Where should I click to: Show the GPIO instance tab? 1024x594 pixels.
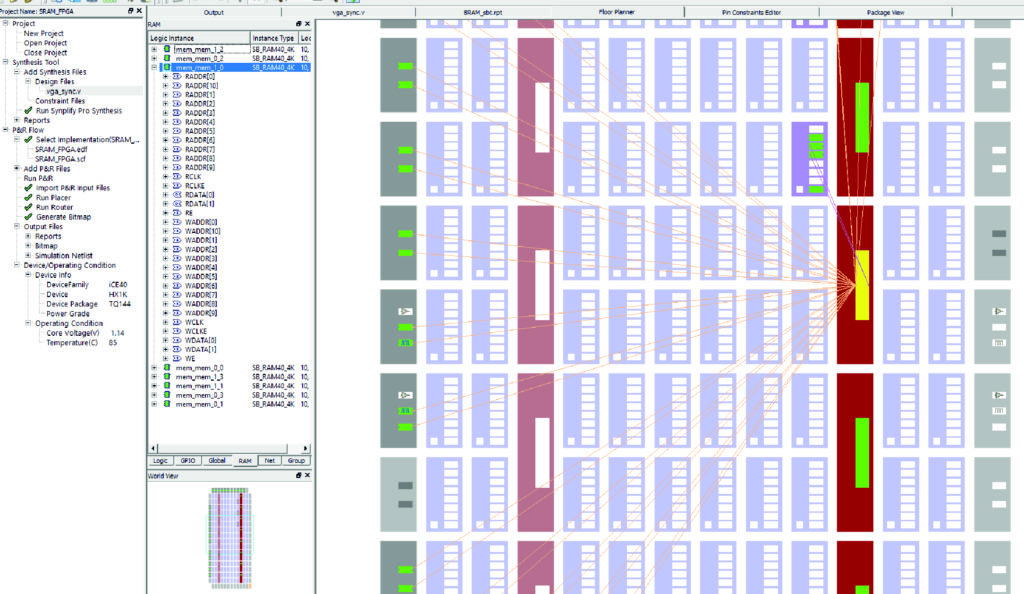[187, 461]
